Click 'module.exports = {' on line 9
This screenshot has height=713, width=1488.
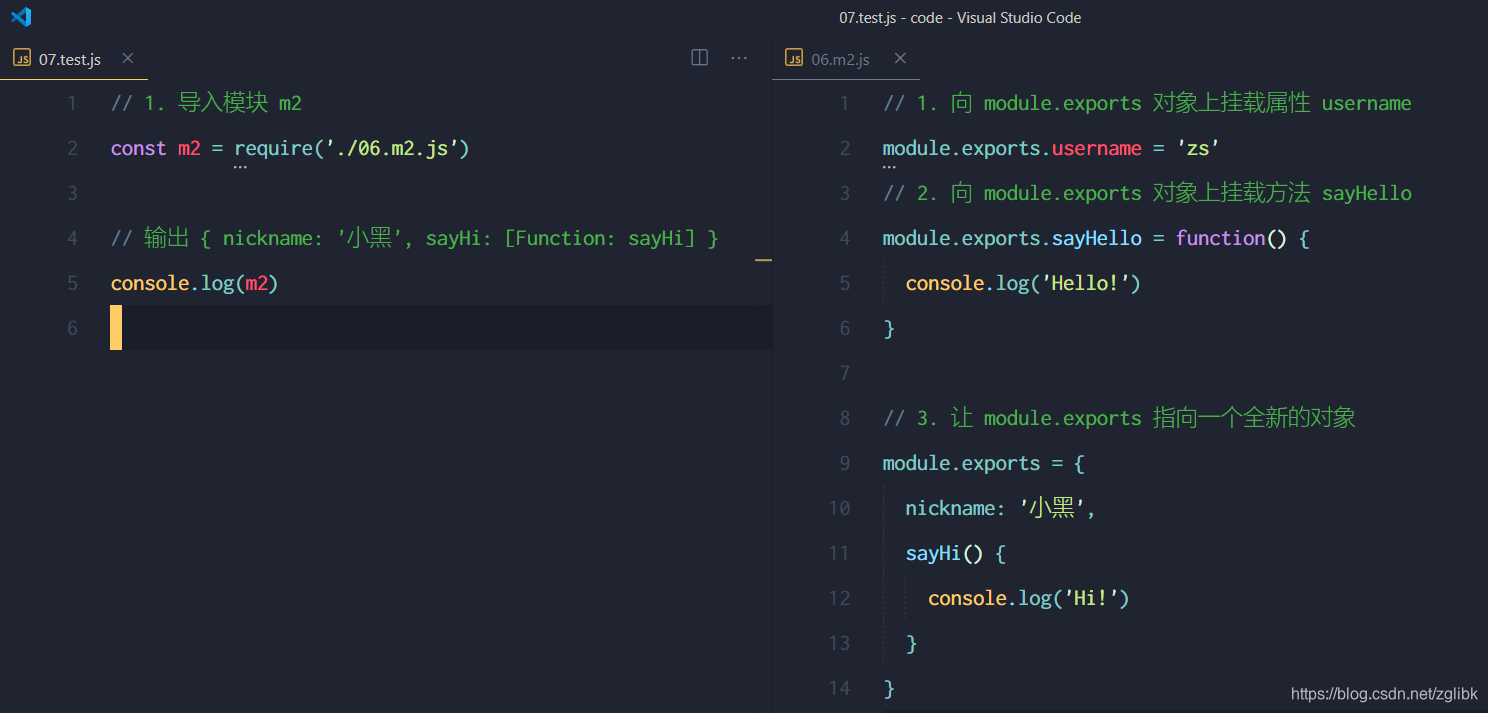(984, 463)
